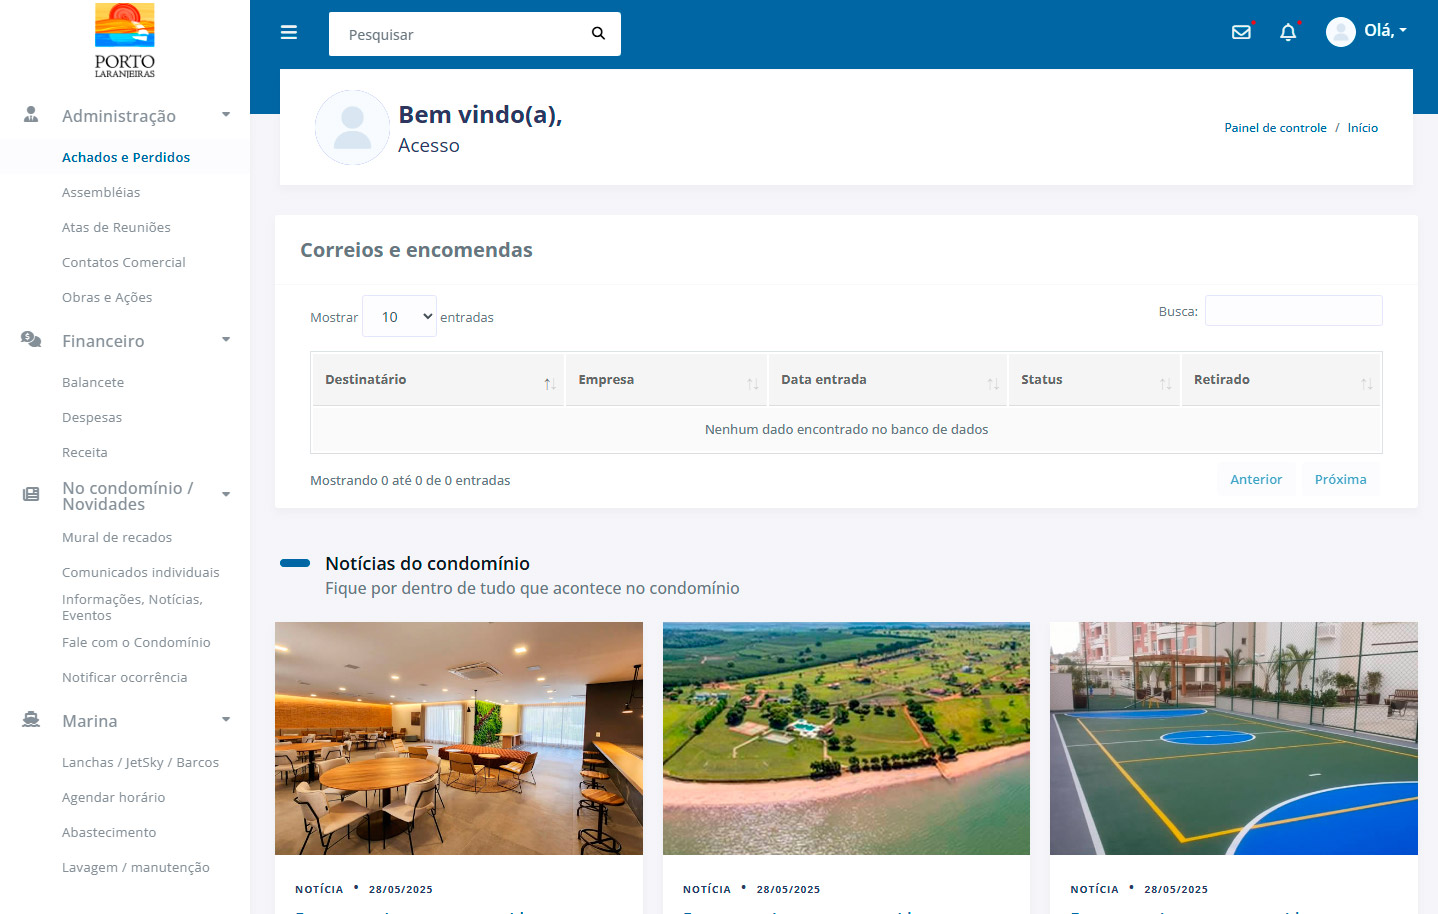
Task: Sort table by Data entrada column
Action: (x=886, y=380)
